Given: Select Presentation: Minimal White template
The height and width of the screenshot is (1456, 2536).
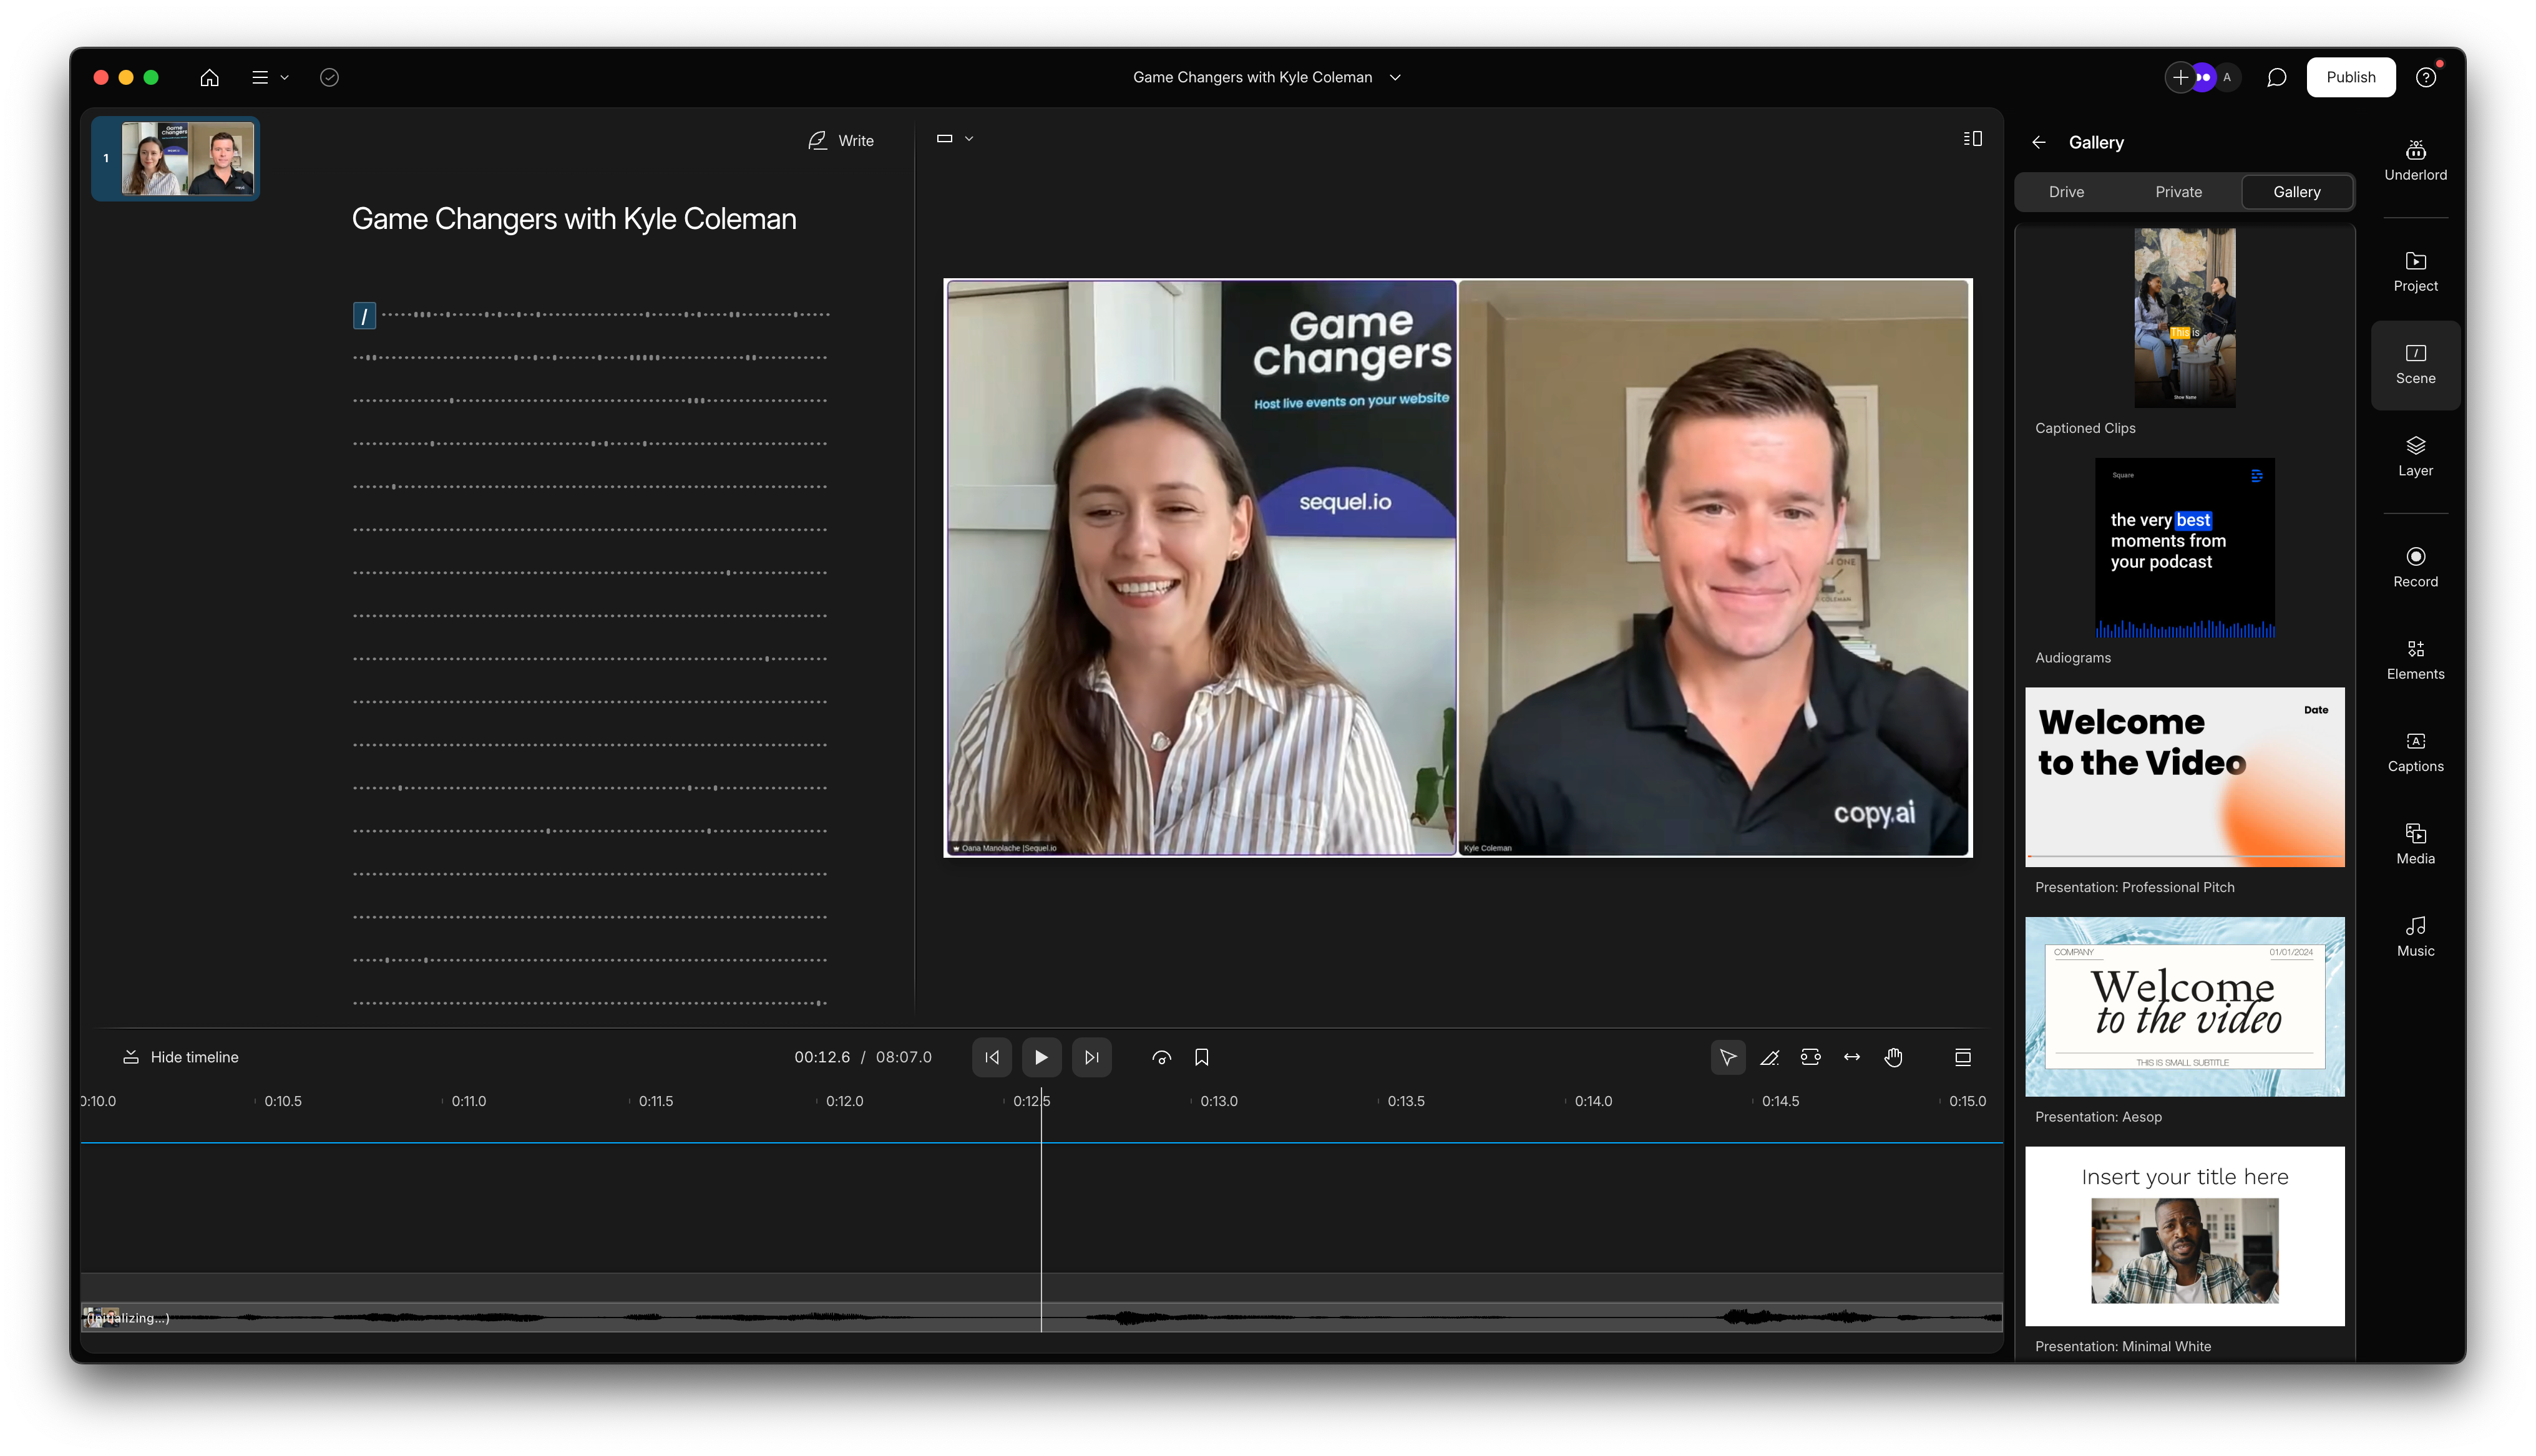Looking at the screenshot, I should 2184,1236.
